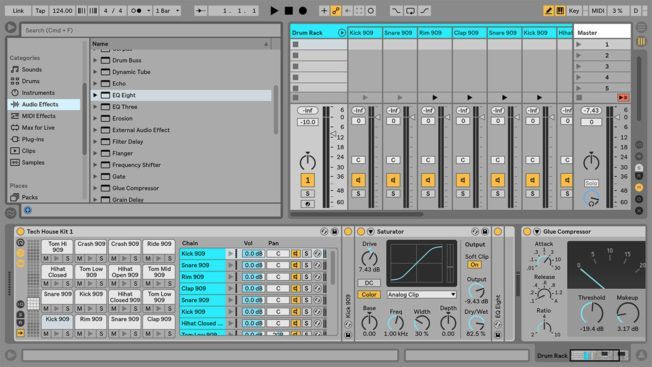
Task: Expand the Echo folder
Action: click(95, 84)
